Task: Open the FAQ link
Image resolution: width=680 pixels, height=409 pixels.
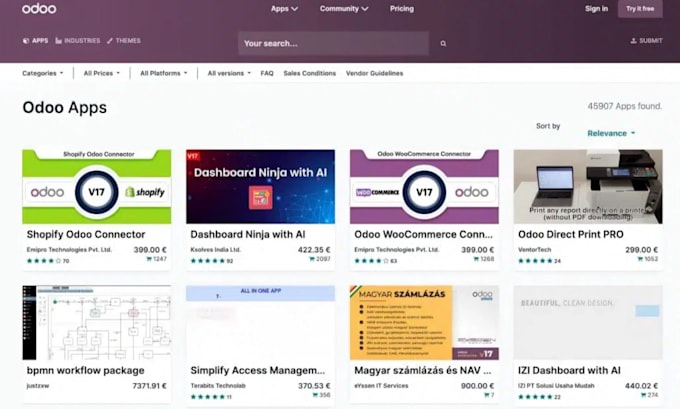Action: pyautogui.click(x=267, y=73)
